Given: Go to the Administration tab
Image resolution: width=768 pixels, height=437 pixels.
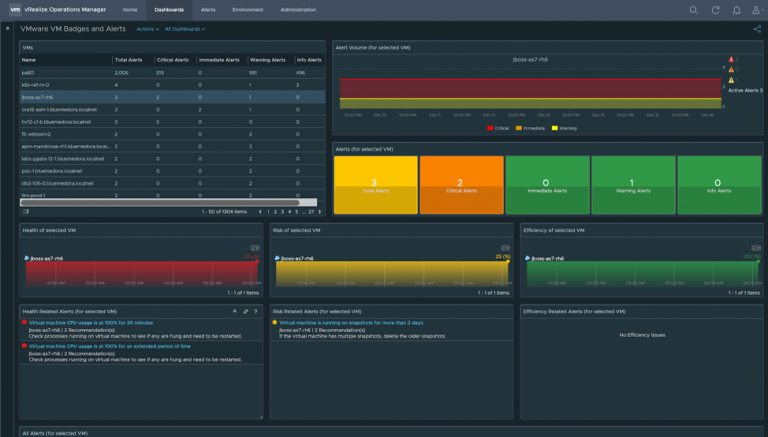Looking at the screenshot, I should tap(298, 9).
